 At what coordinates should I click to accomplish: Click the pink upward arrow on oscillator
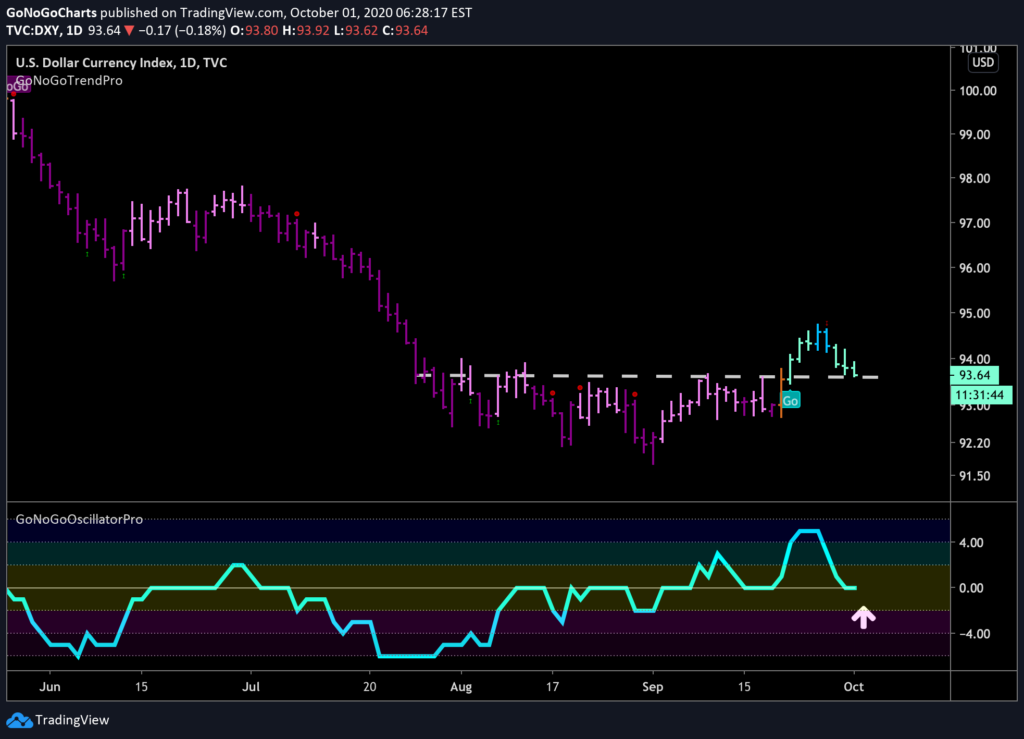click(x=863, y=617)
